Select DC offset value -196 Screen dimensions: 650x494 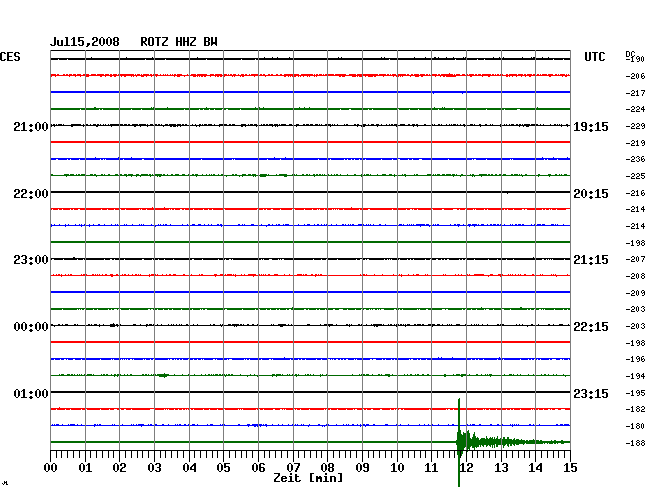tap(635, 360)
